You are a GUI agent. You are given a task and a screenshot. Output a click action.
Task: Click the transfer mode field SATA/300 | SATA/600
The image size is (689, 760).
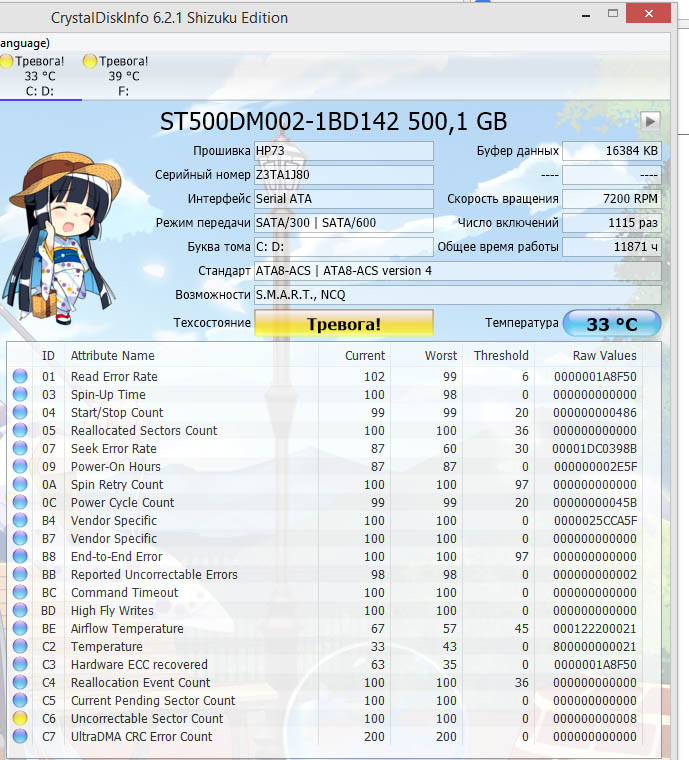(x=344, y=222)
